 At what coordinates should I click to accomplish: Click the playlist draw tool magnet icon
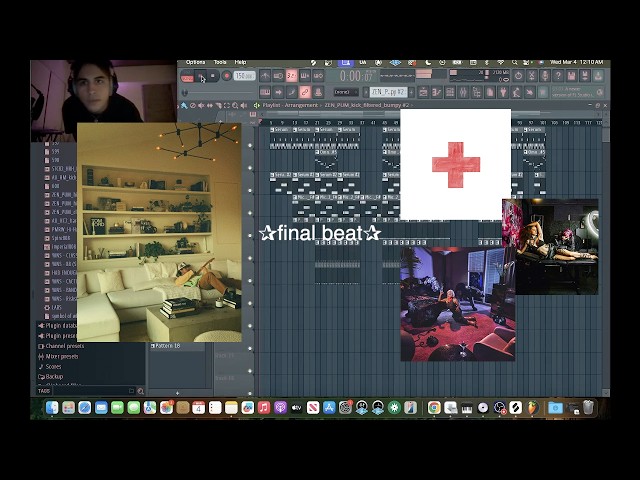tap(184, 105)
